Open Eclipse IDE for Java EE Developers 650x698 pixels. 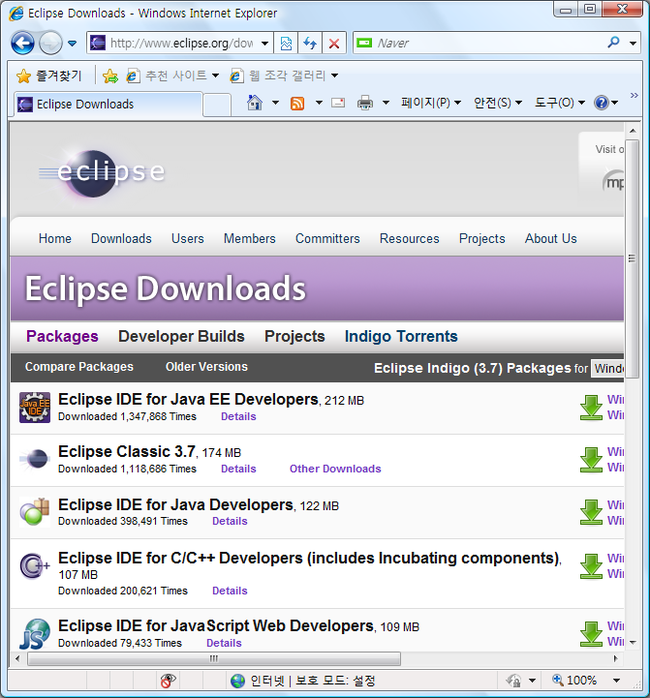(188, 399)
